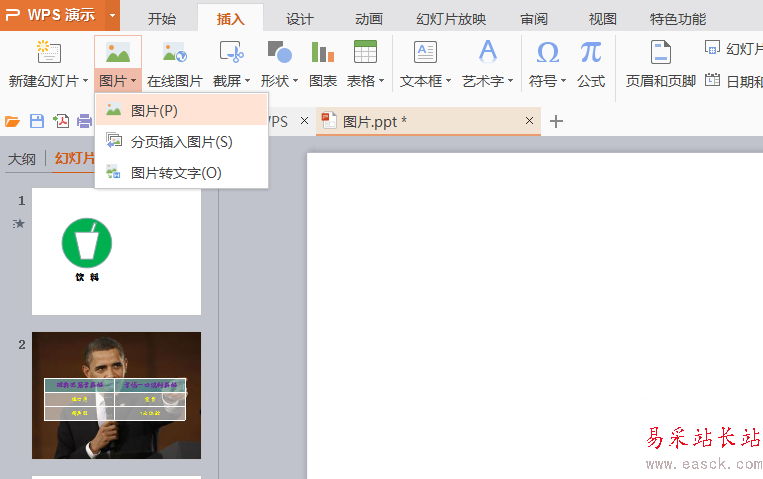Expand the 新建幻灯片 dropdown arrow

click(x=85, y=81)
